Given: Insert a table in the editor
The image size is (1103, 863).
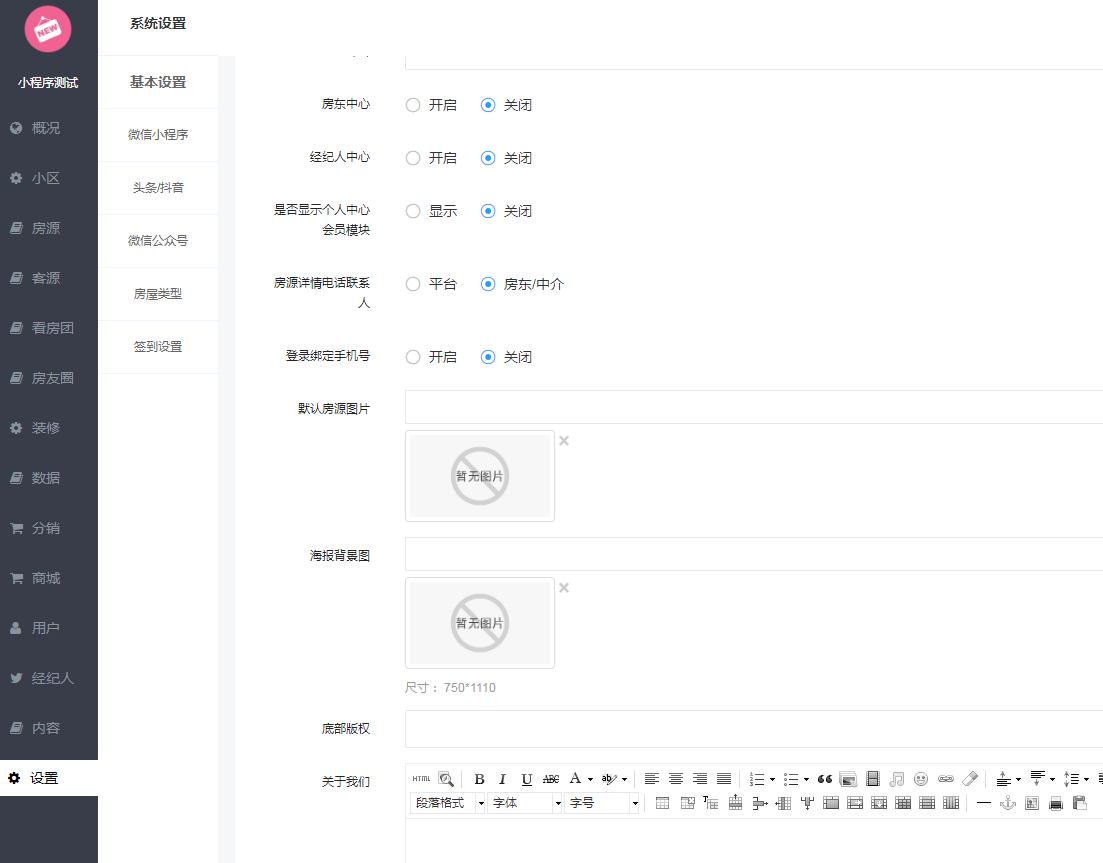Looking at the screenshot, I should [661, 801].
